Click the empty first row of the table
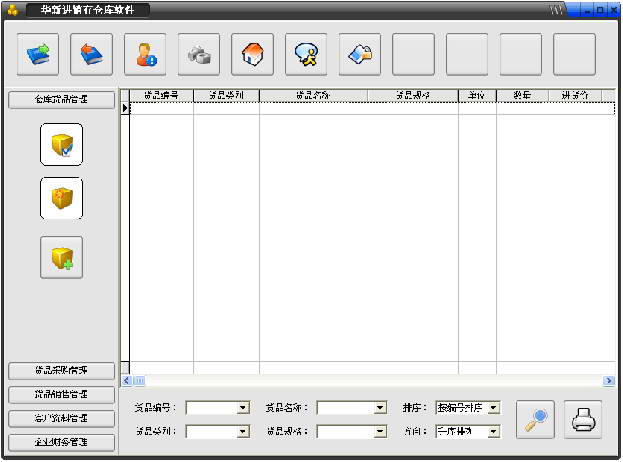The image size is (623, 462). tap(372, 108)
